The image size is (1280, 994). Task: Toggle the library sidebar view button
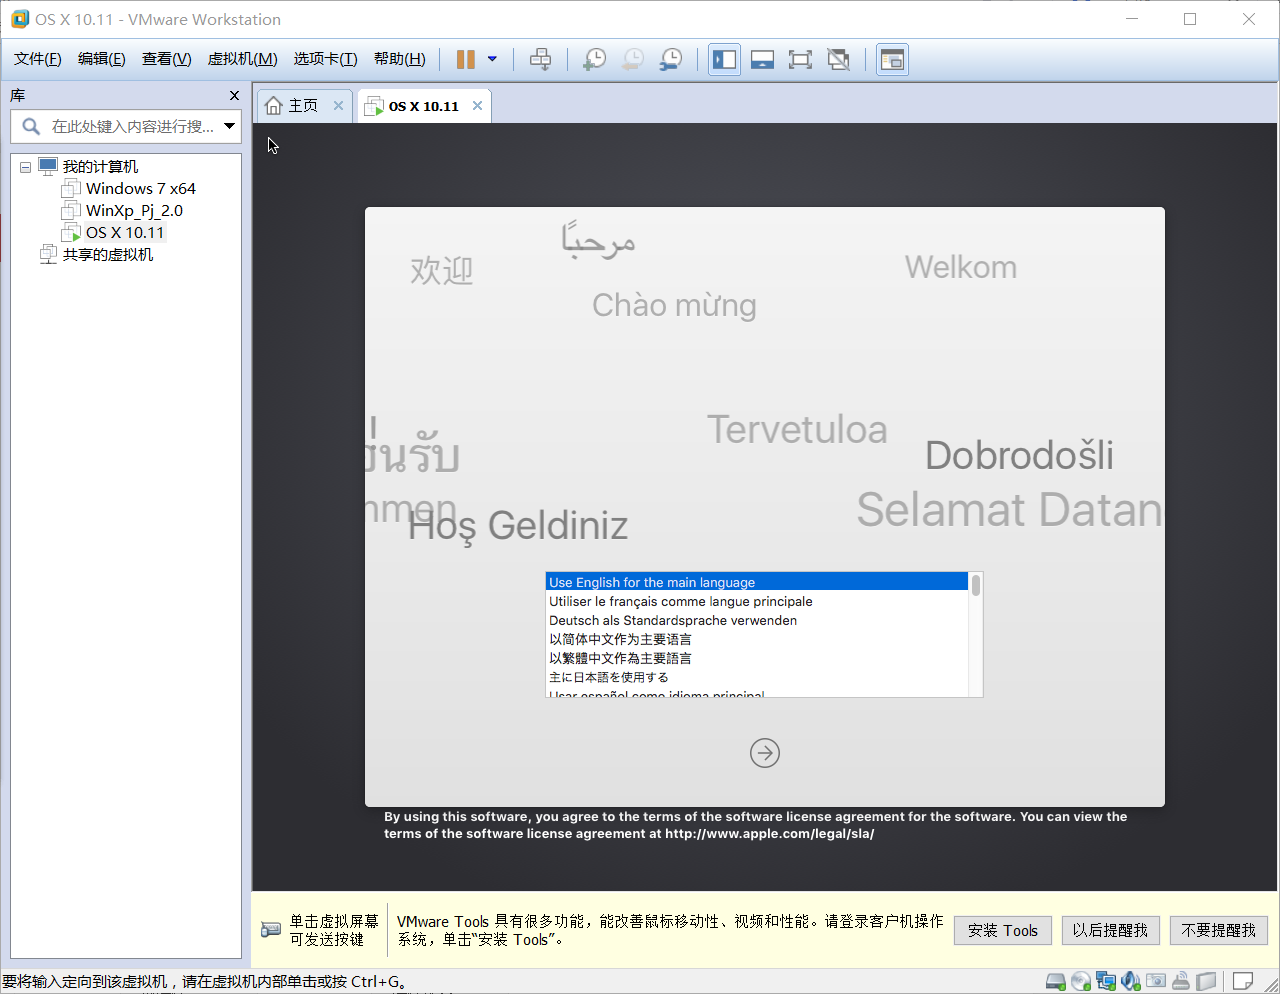pyautogui.click(x=724, y=60)
